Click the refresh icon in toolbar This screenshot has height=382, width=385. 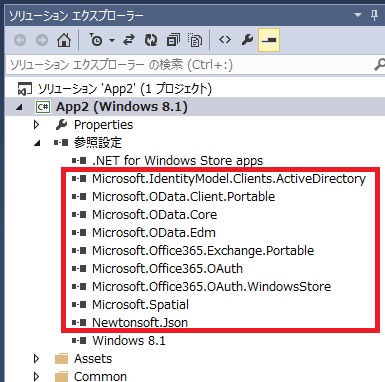[x=151, y=40]
